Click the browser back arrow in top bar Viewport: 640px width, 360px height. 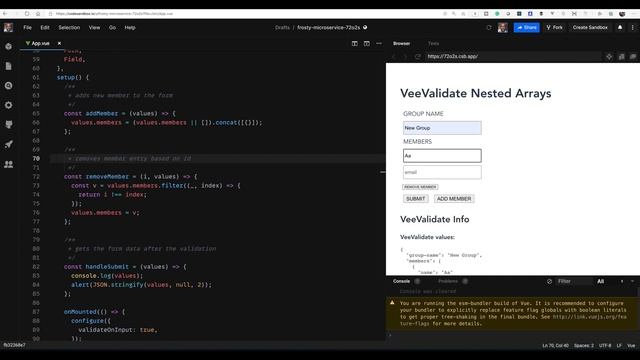5,13
